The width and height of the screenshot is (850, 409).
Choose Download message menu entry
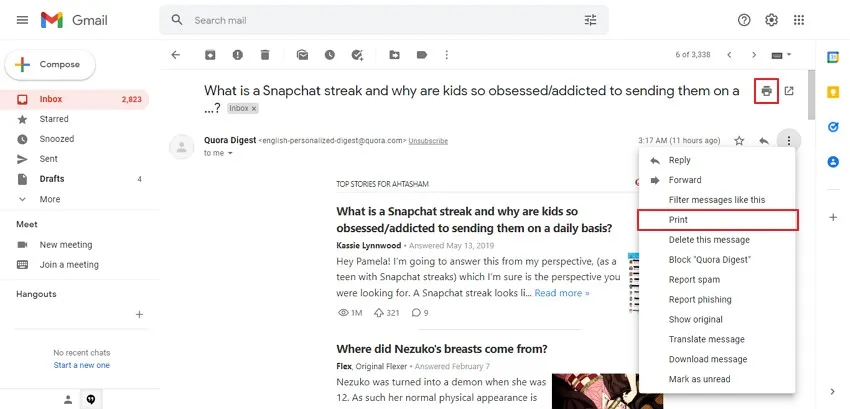(x=707, y=359)
